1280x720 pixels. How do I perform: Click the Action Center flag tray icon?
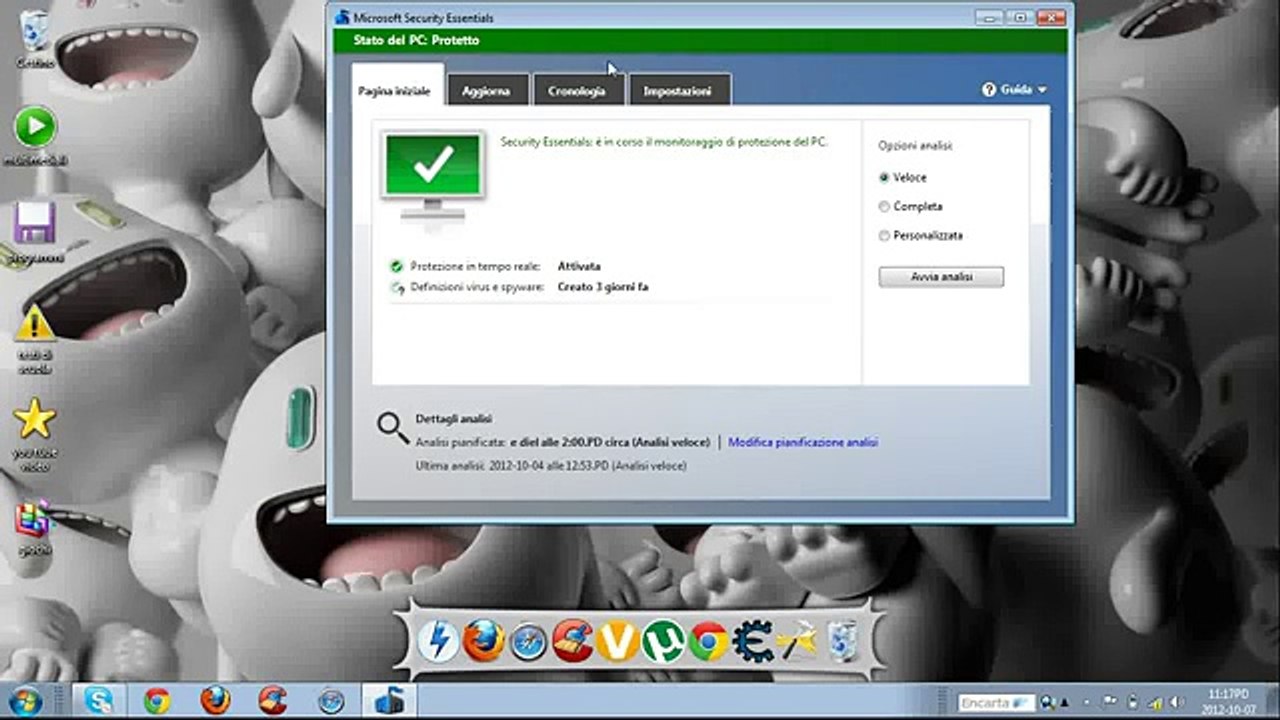tap(1110, 700)
